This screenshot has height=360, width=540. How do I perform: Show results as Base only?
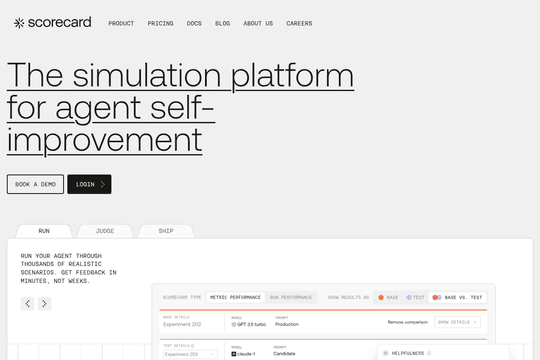pos(388,297)
